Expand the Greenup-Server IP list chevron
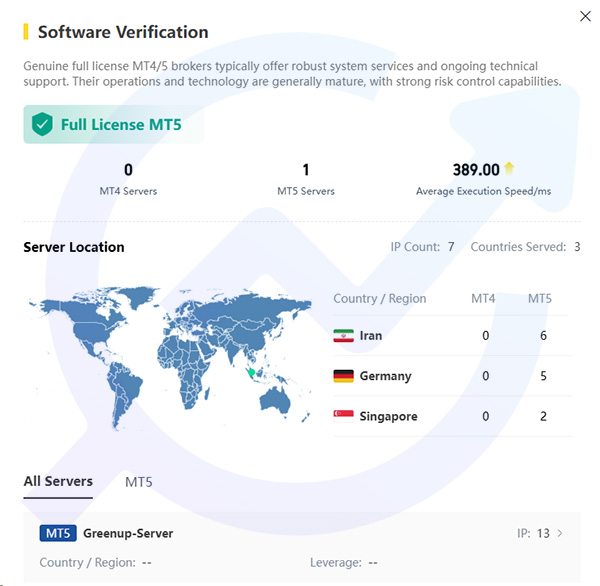This screenshot has width=600, height=586. [x=560, y=533]
